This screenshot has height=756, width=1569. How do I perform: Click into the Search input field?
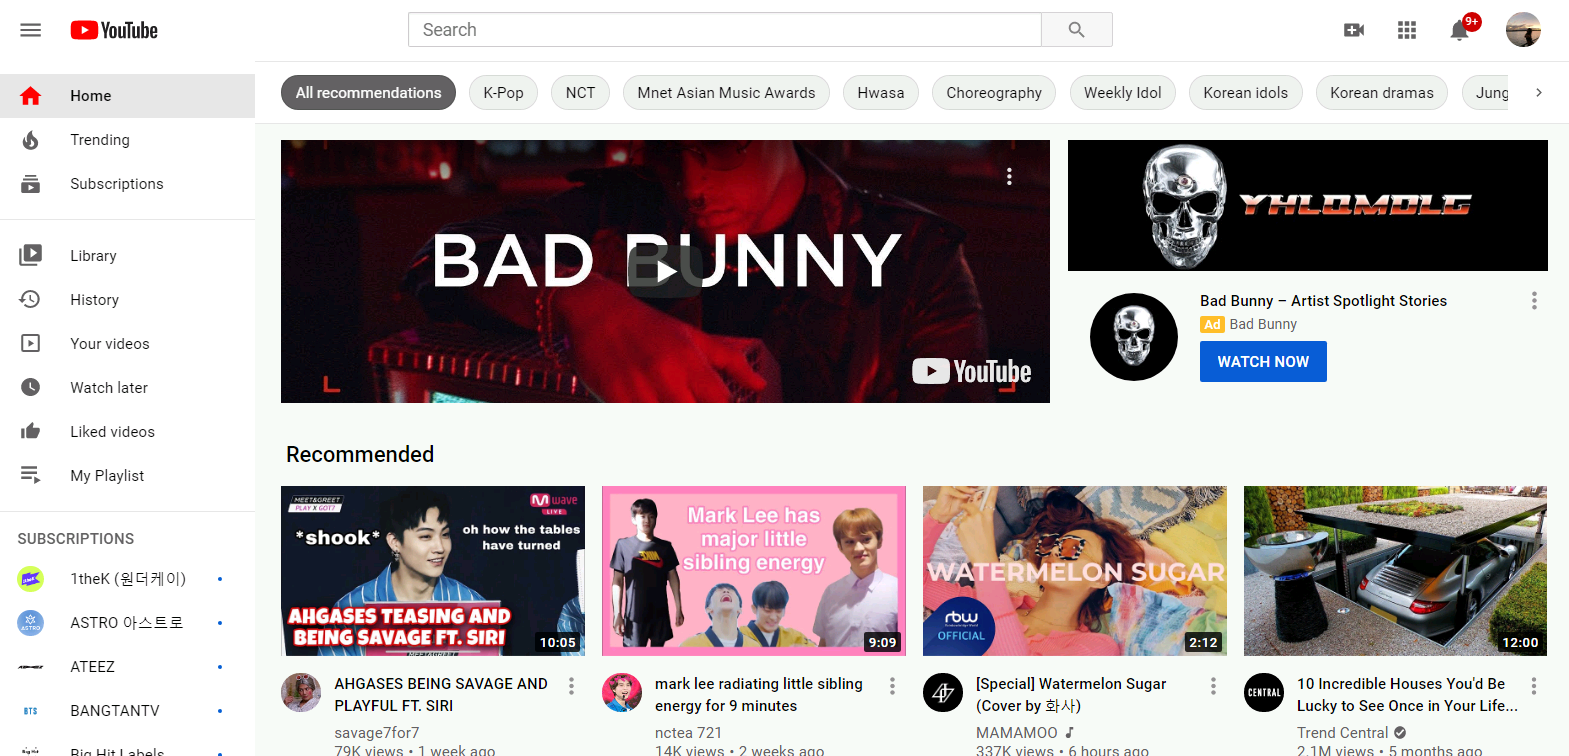coord(725,30)
